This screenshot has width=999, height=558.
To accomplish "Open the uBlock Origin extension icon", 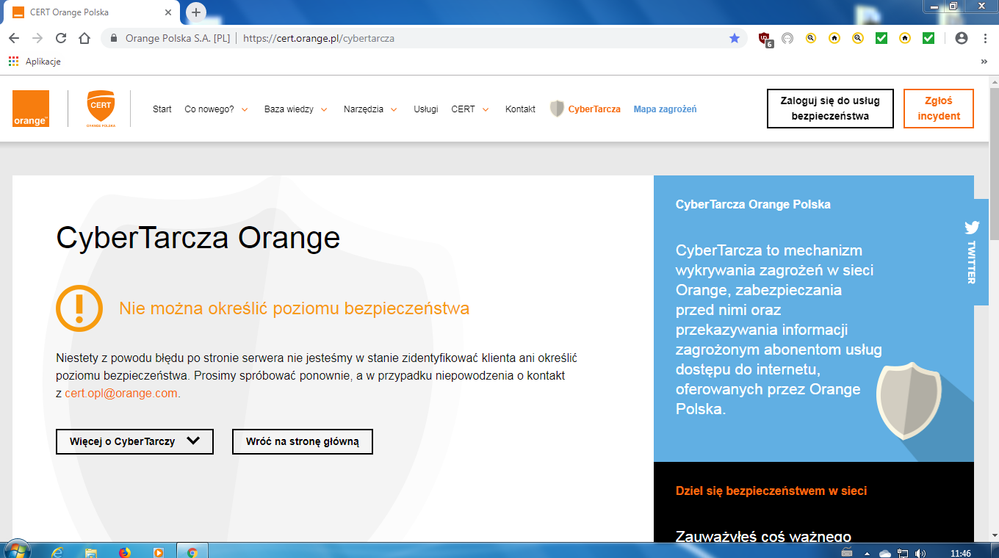I will click(765, 38).
